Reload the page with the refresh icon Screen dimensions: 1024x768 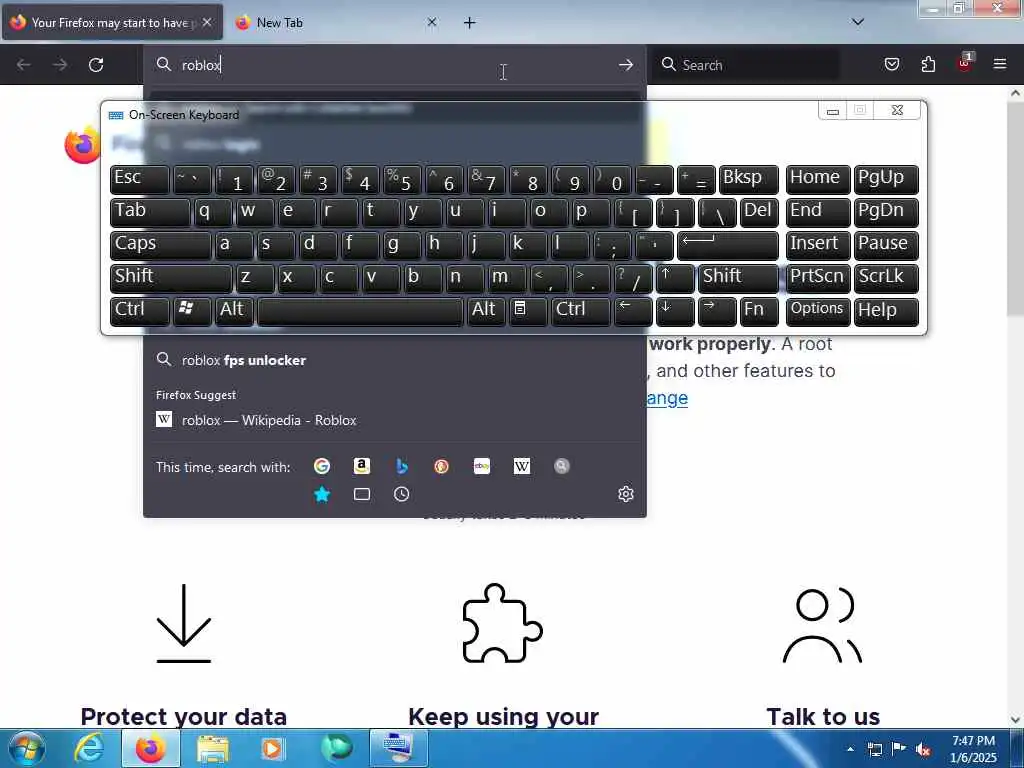coord(96,65)
